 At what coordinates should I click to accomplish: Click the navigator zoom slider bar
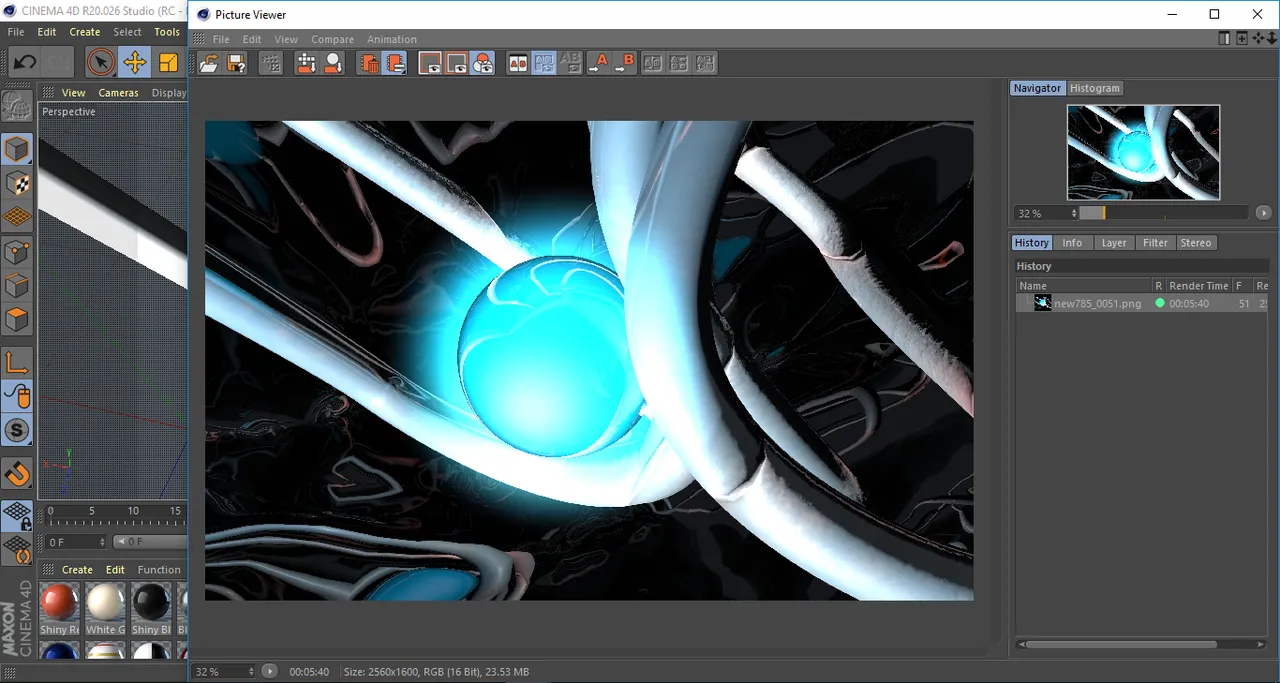(1164, 213)
